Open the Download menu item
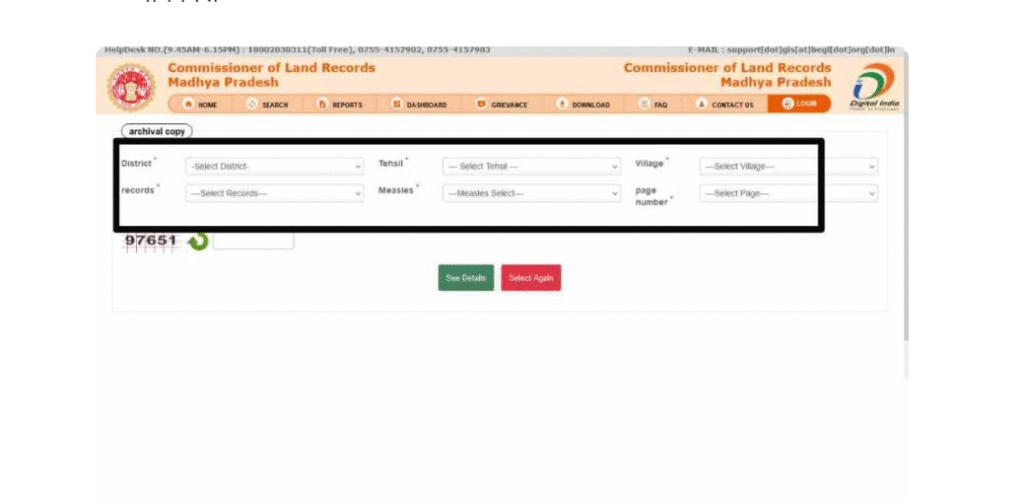 [x=583, y=104]
